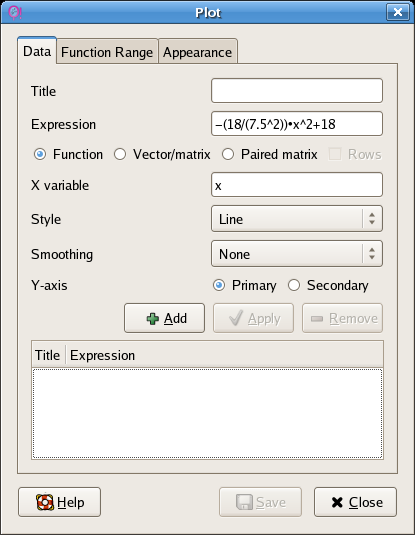Select the Paired matrix radio option

[x=228, y=155]
